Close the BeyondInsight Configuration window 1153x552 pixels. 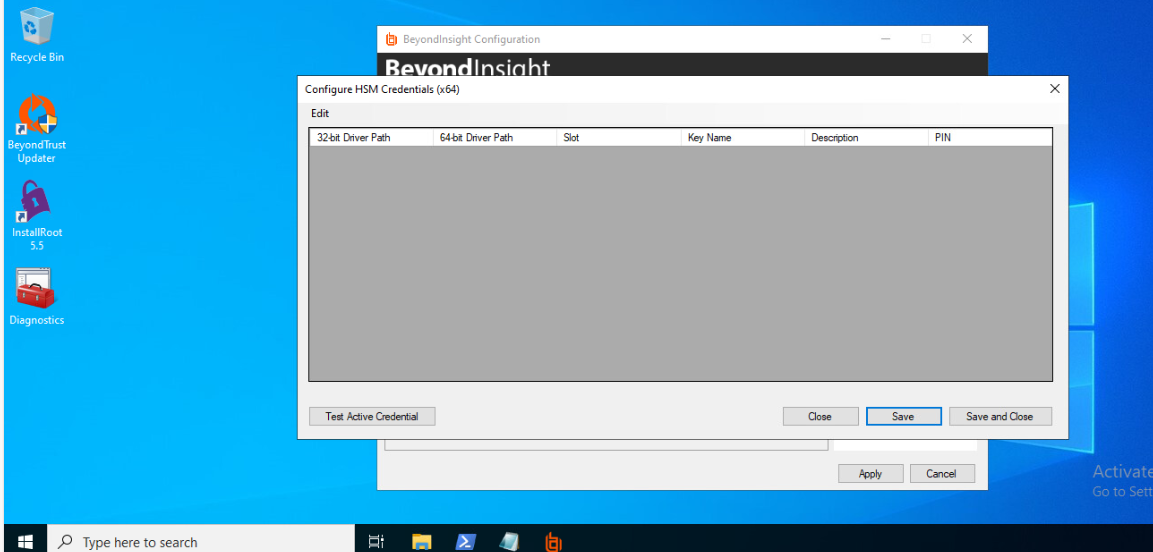tap(968, 39)
